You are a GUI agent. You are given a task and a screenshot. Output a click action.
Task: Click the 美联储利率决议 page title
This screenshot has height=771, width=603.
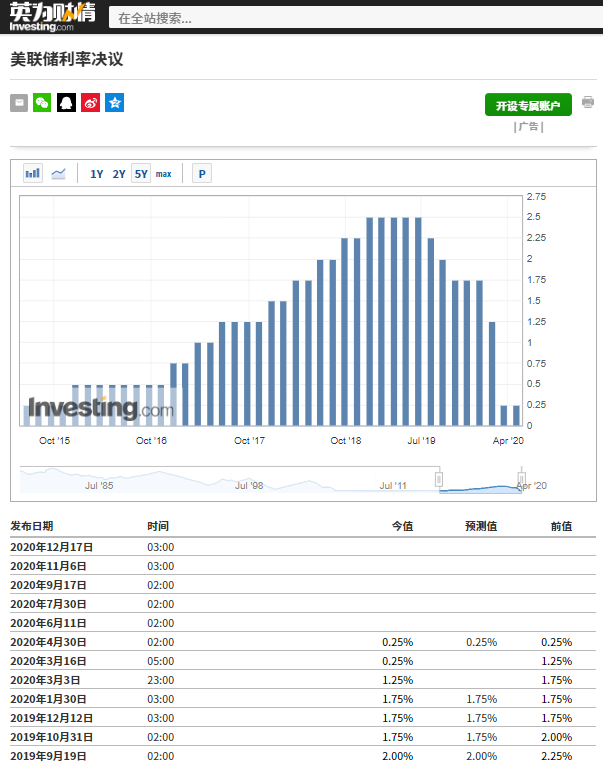point(67,59)
